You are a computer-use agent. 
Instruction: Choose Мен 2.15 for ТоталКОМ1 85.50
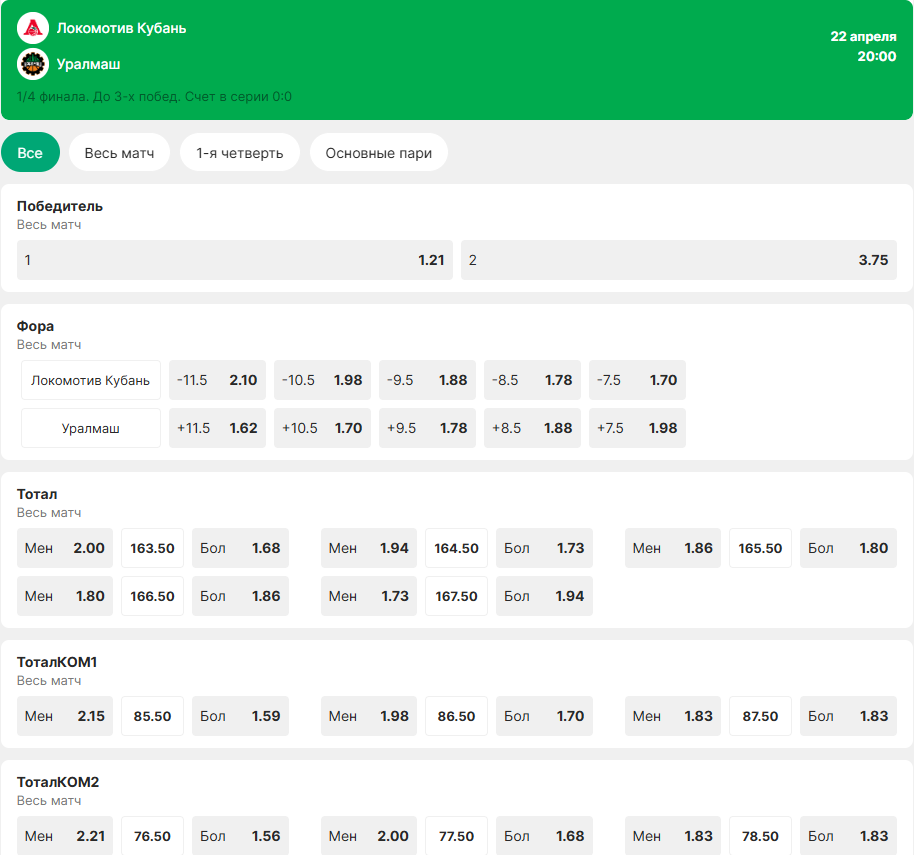(x=65, y=716)
